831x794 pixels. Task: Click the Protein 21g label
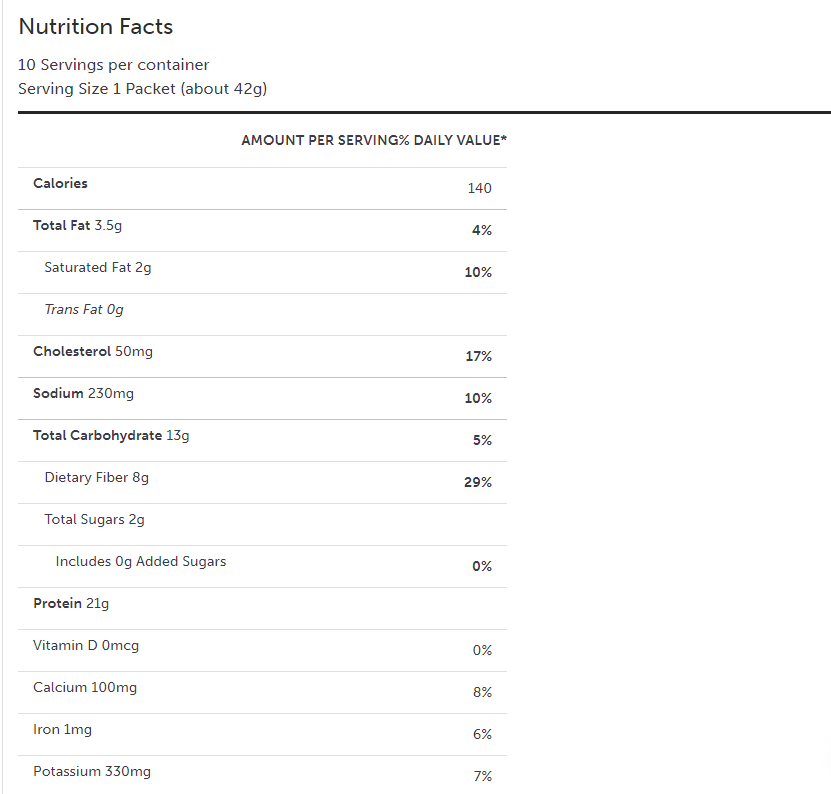click(71, 603)
